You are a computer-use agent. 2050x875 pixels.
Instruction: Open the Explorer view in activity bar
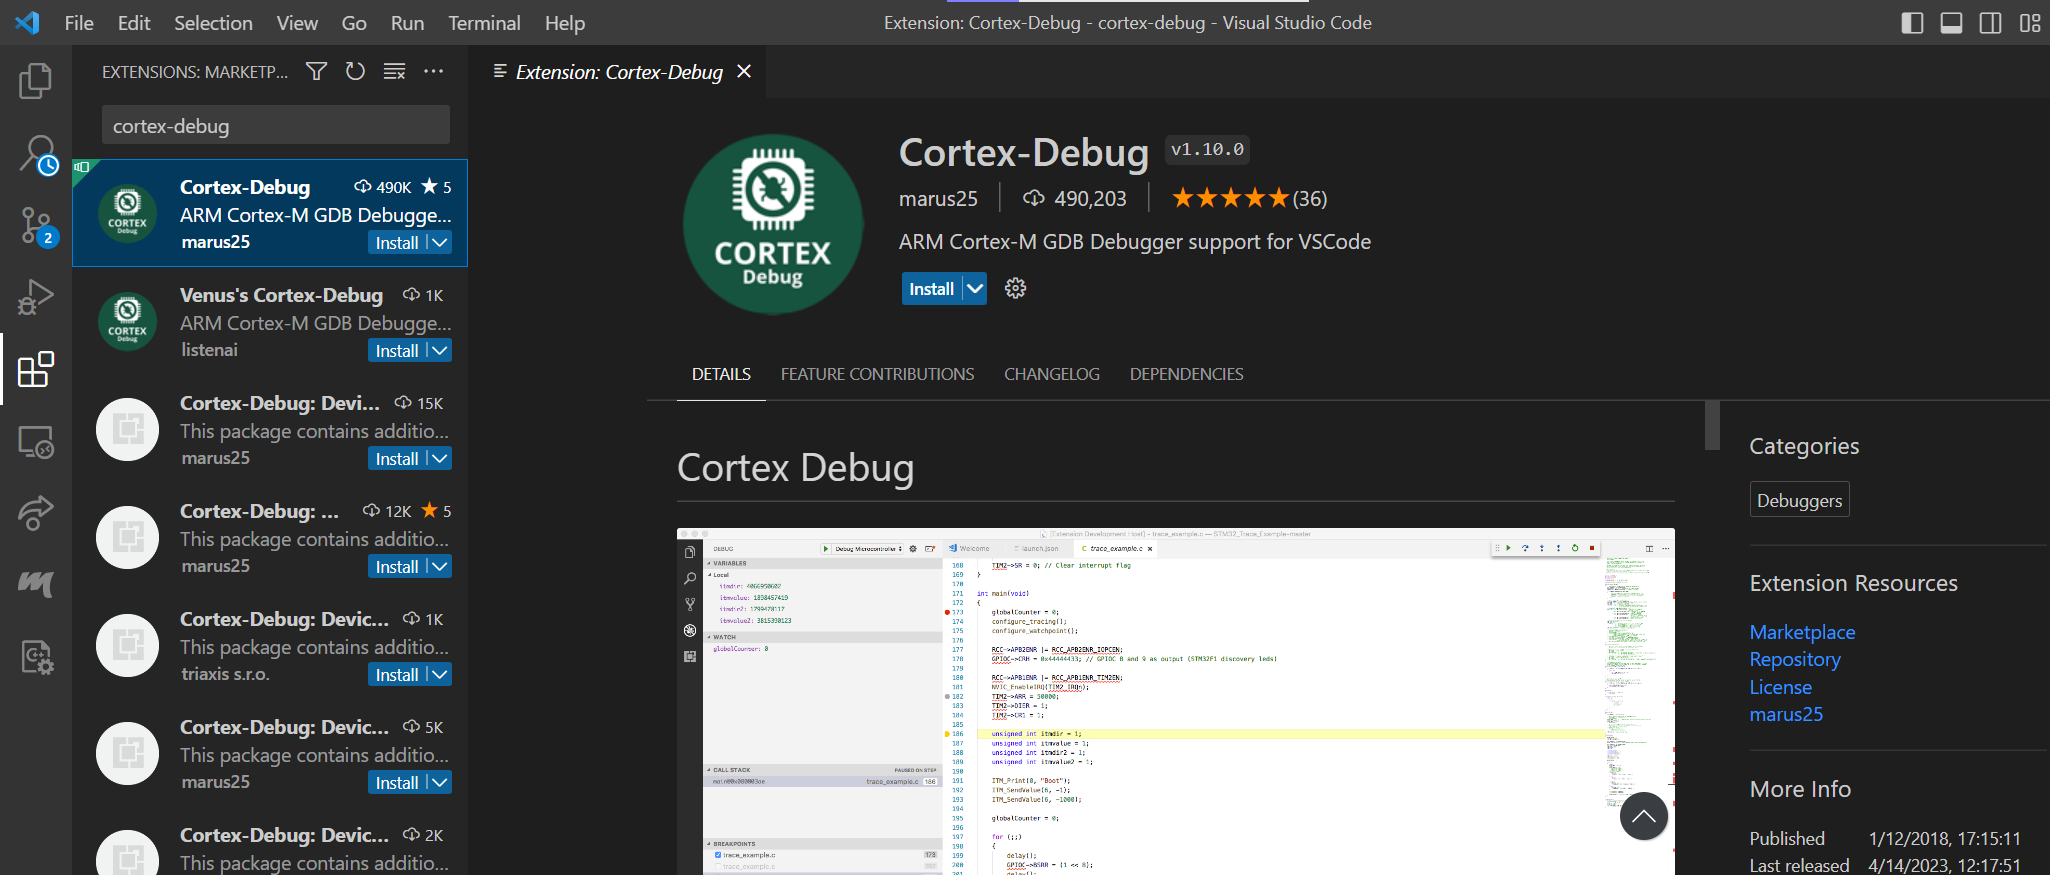36,81
